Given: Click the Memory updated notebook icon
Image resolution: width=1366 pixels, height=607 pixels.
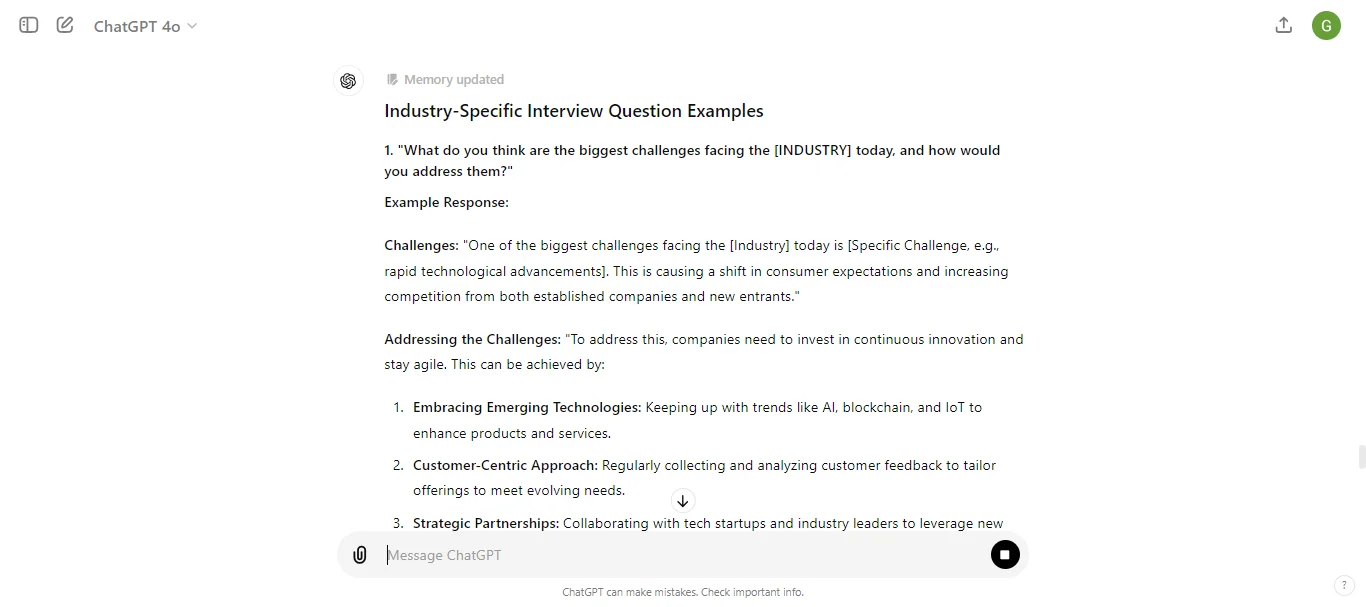Looking at the screenshot, I should point(392,79).
